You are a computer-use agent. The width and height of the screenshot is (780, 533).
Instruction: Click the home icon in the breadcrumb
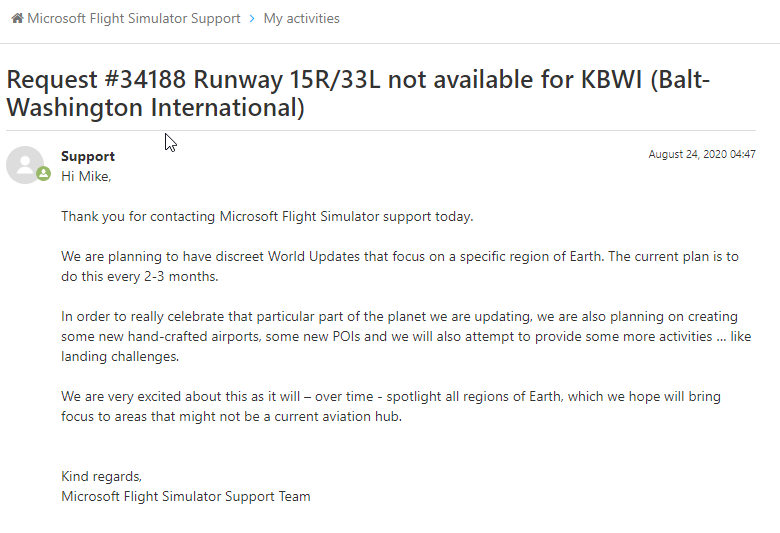coord(17,18)
